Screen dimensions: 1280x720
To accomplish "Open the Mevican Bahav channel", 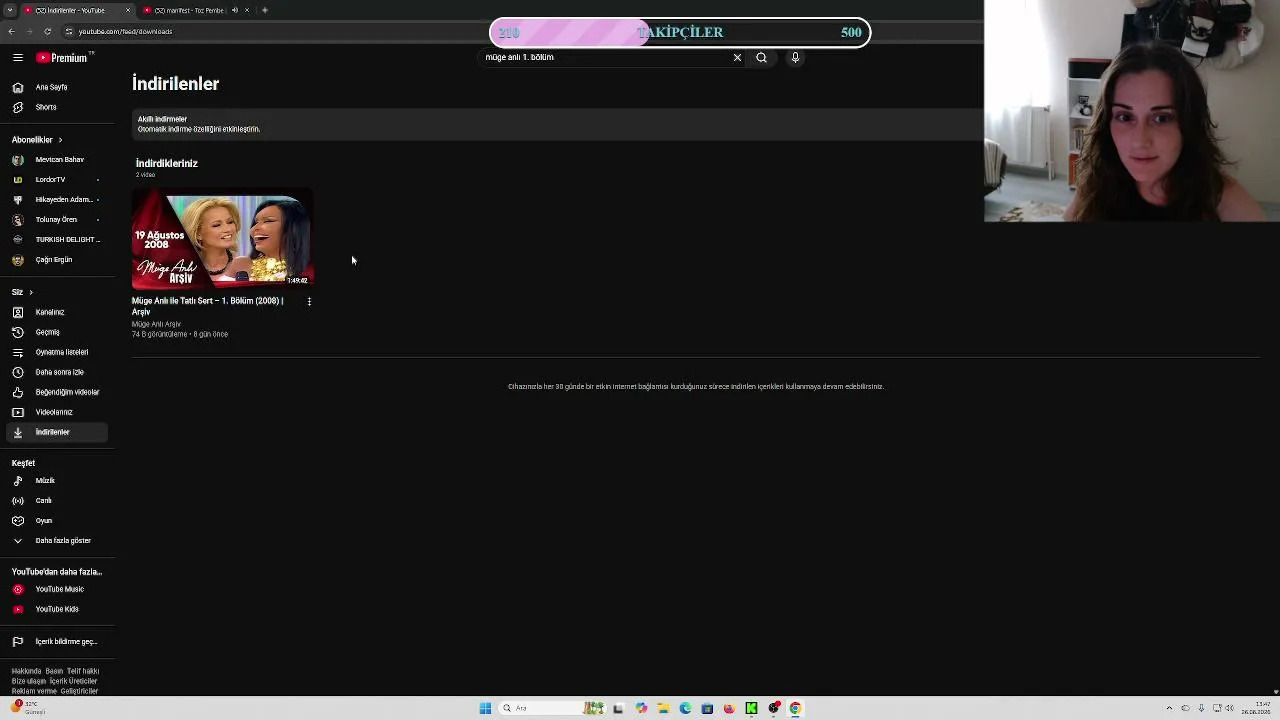I will 57,160.
